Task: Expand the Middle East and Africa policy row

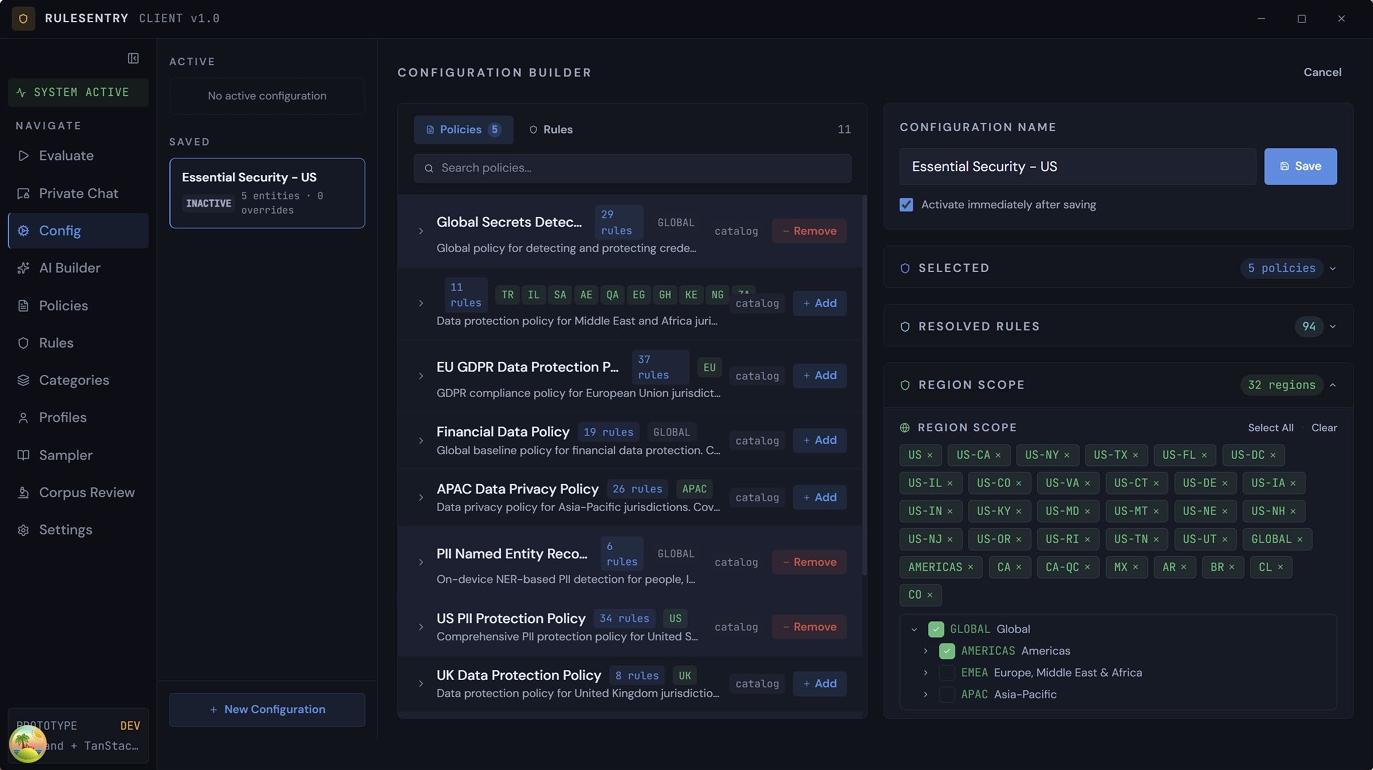Action: pyautogui.click(x=421, y=303)
